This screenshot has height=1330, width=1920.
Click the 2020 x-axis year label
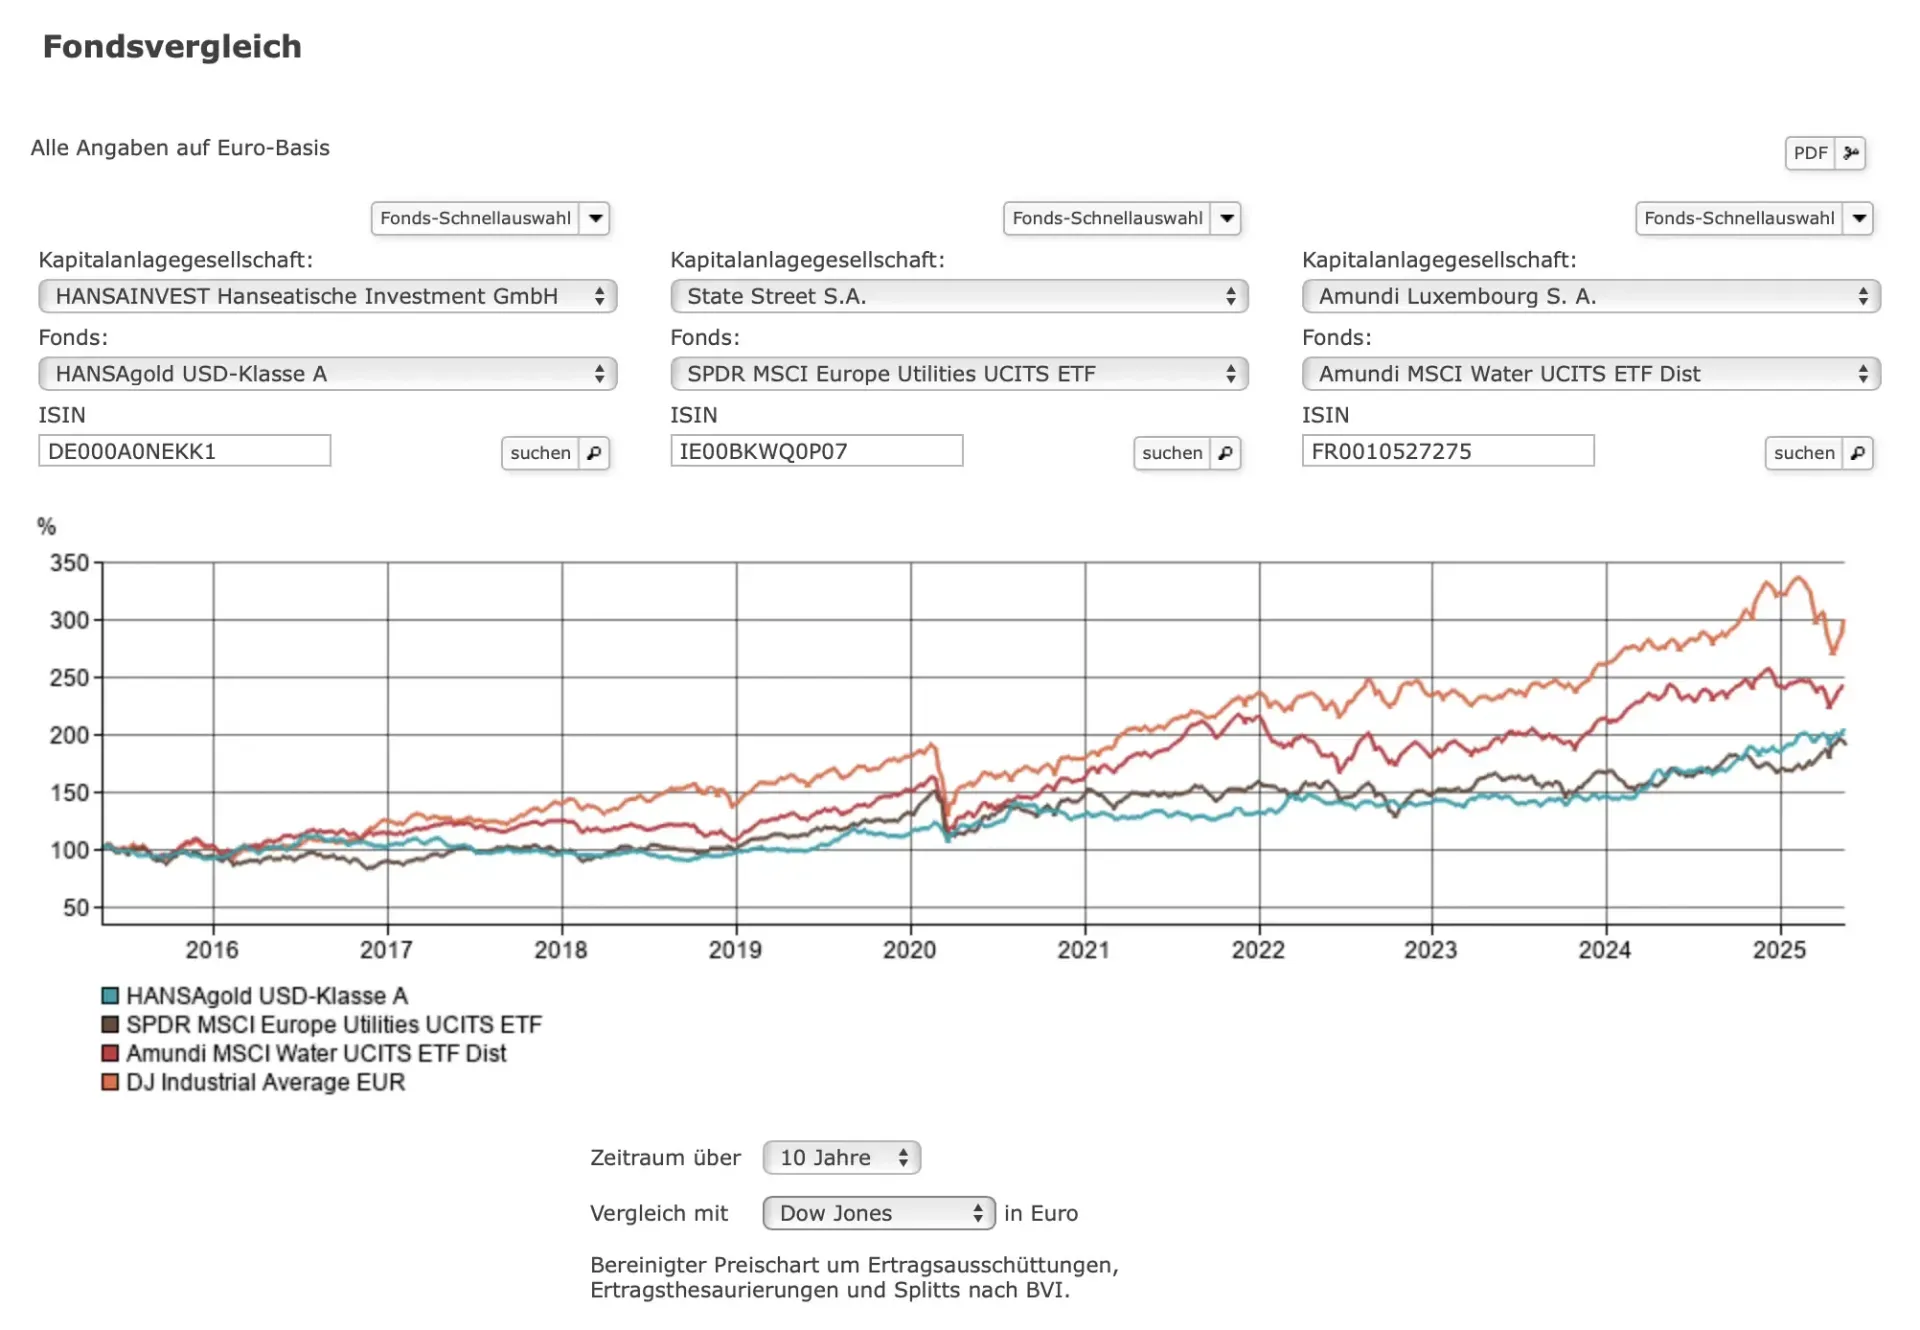coord(909,950)
